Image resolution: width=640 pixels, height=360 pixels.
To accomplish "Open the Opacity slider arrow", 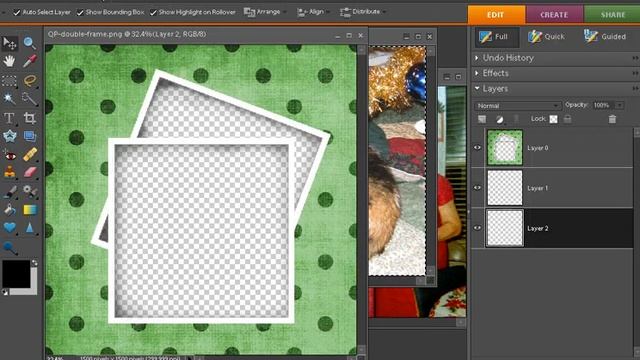I will pos(620,105).
